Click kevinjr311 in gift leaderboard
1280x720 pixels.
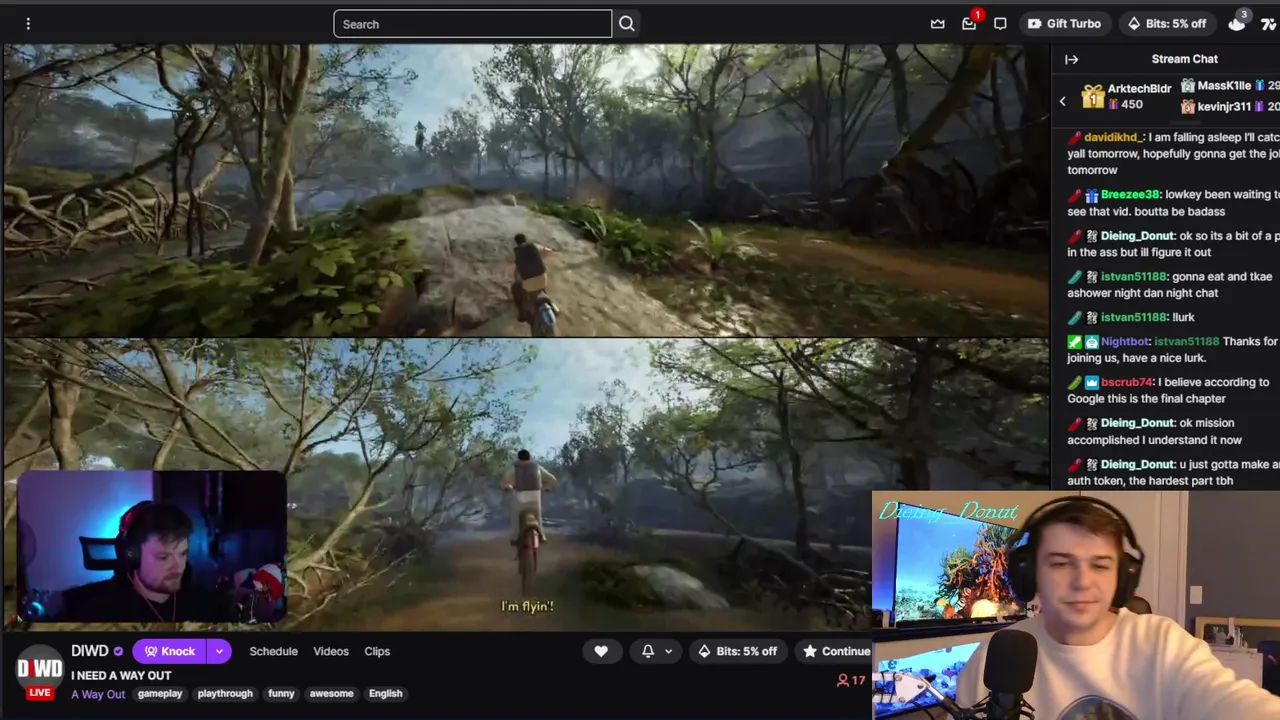click(1224, 106)
